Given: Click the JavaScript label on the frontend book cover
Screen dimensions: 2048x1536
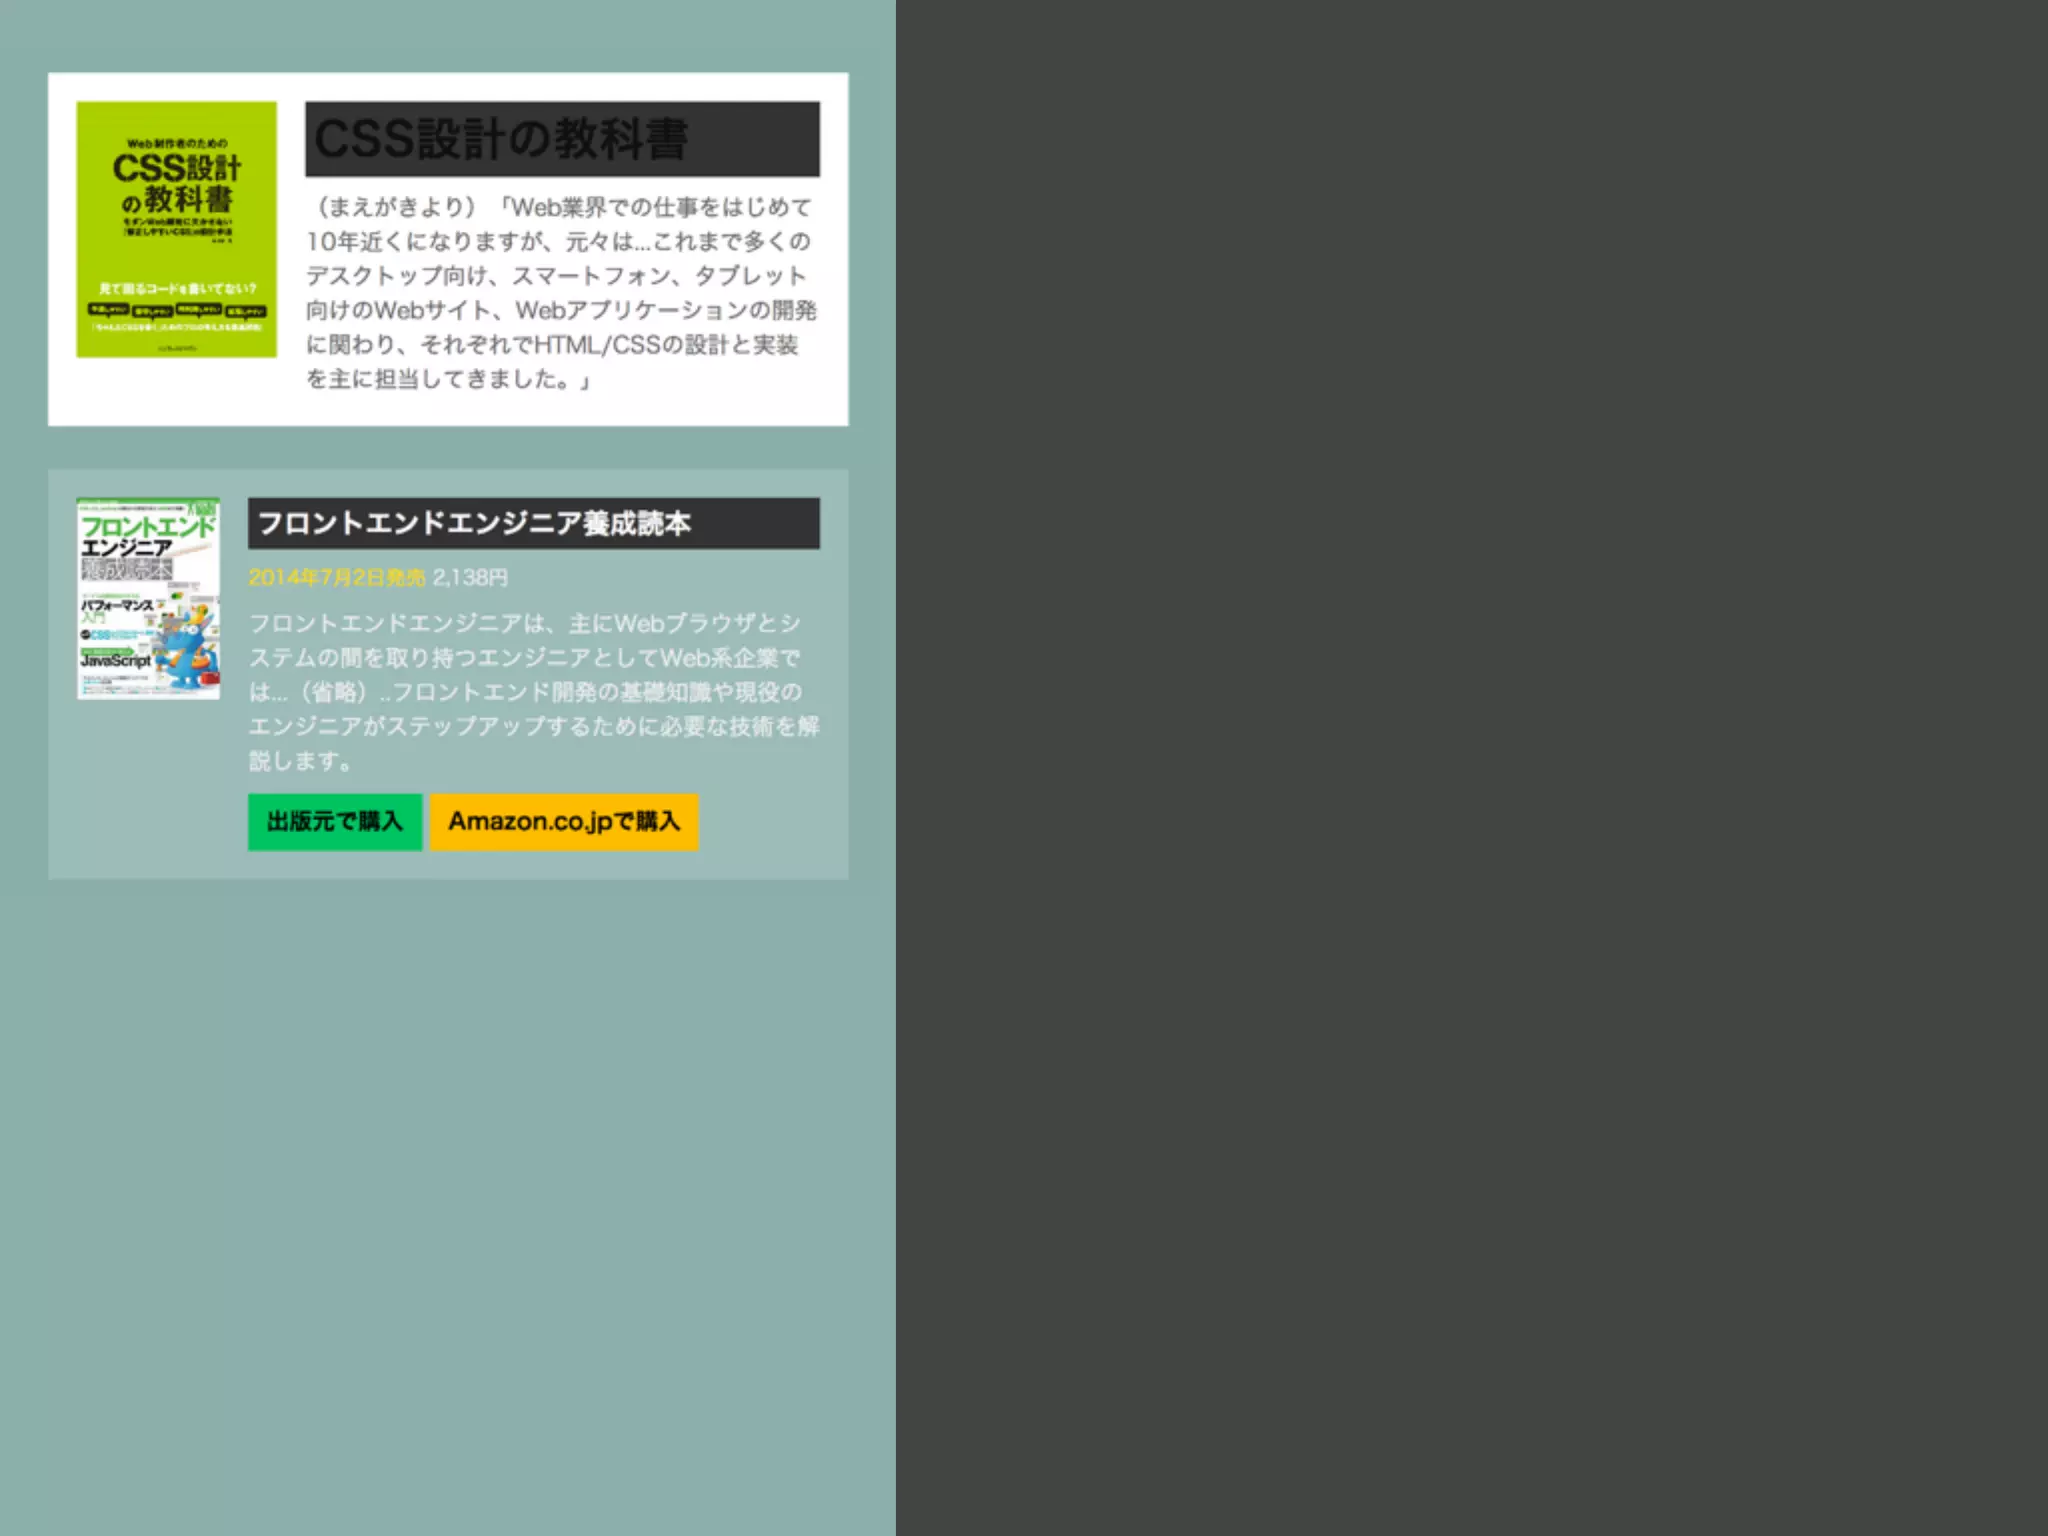Looking at the screenshot, I should click(x=115, y=661).
